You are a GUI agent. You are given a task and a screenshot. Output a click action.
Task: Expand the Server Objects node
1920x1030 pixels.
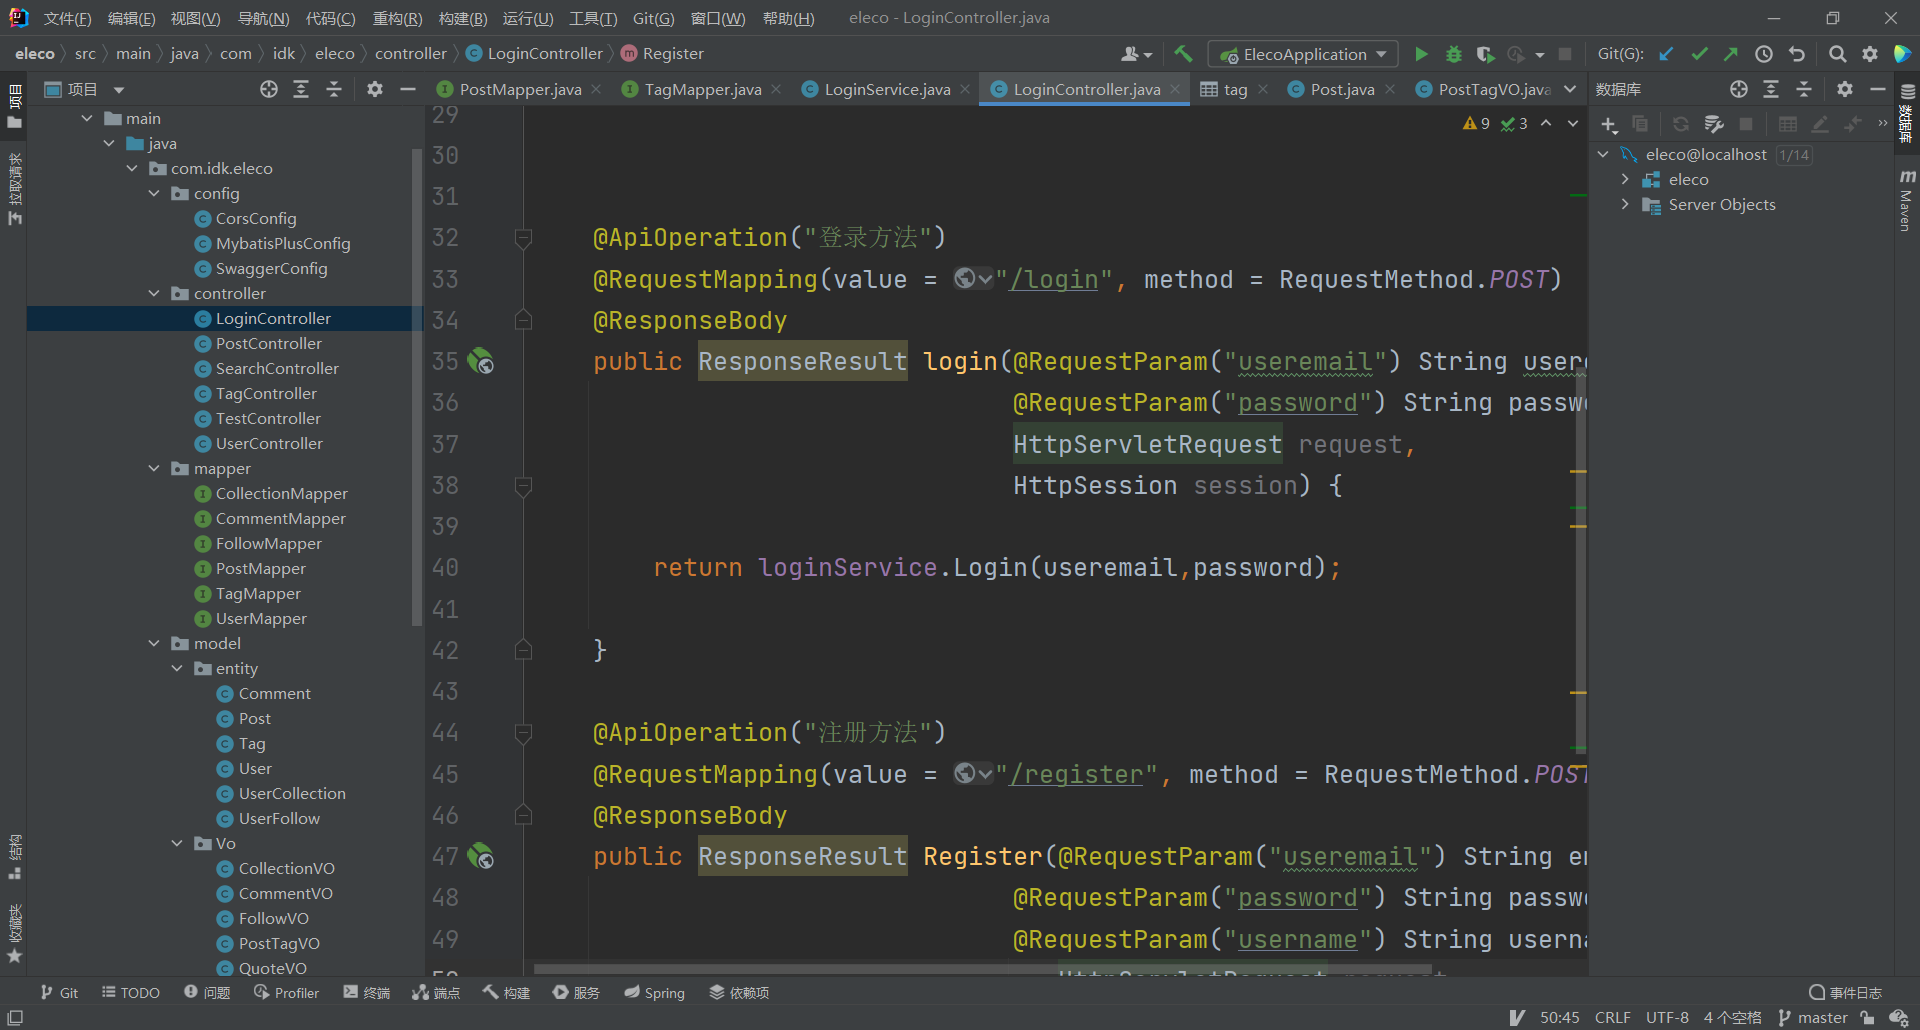[x=1626, y=204]
